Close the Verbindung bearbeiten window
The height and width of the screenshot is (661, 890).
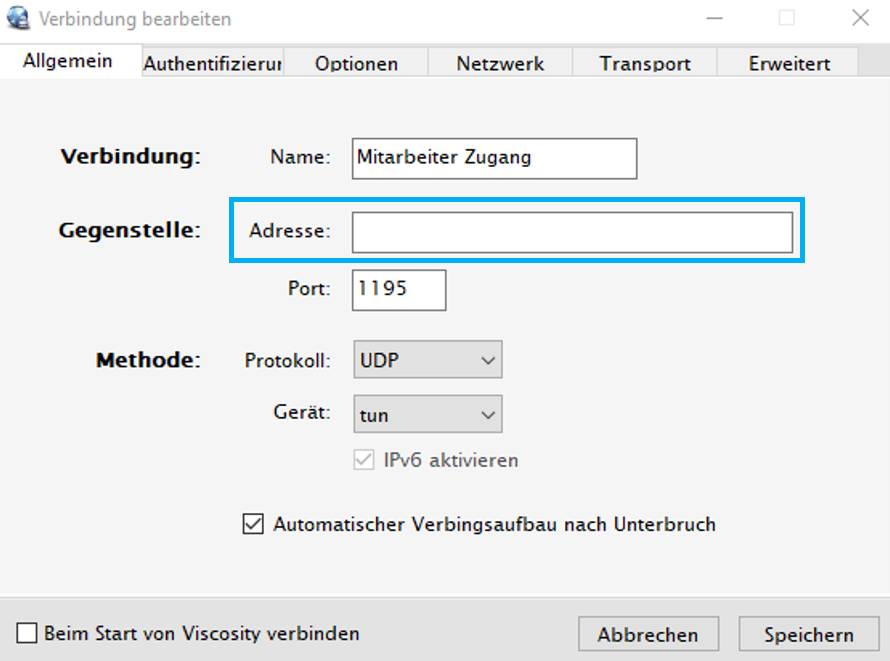pos(860,18)
